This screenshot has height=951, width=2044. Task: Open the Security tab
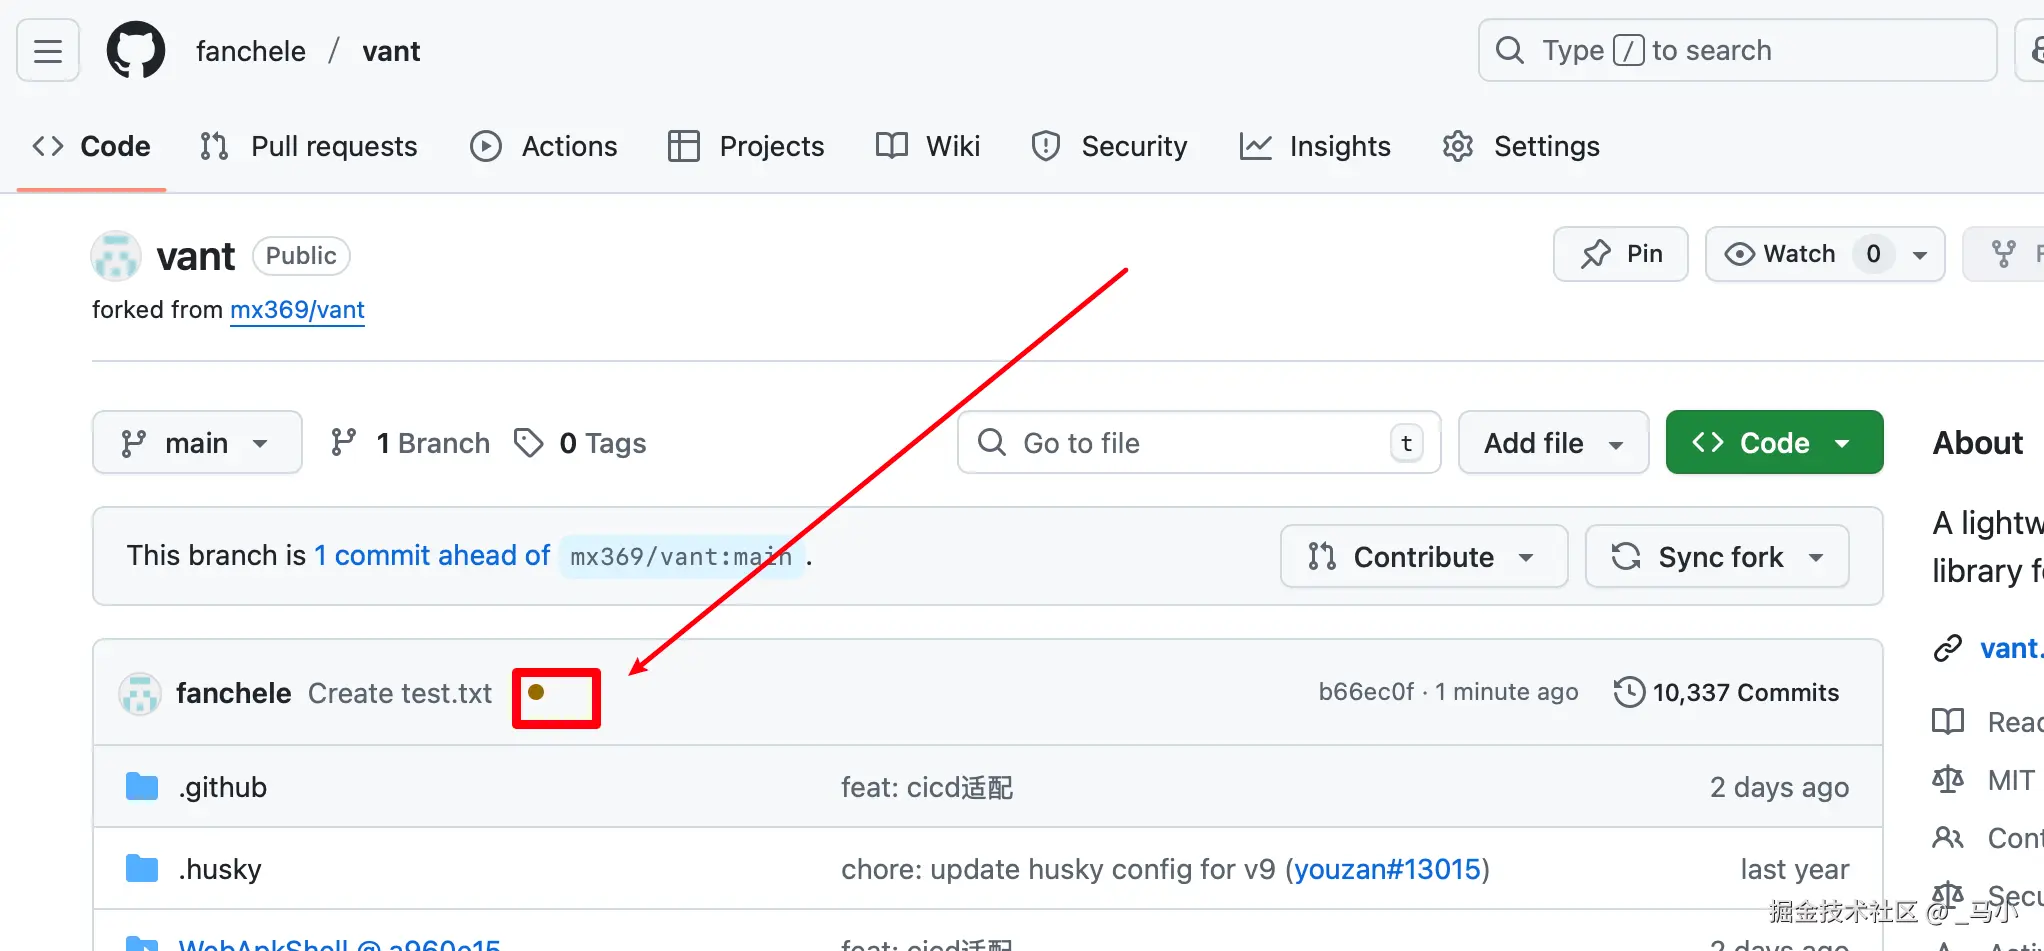(1109, 146)
